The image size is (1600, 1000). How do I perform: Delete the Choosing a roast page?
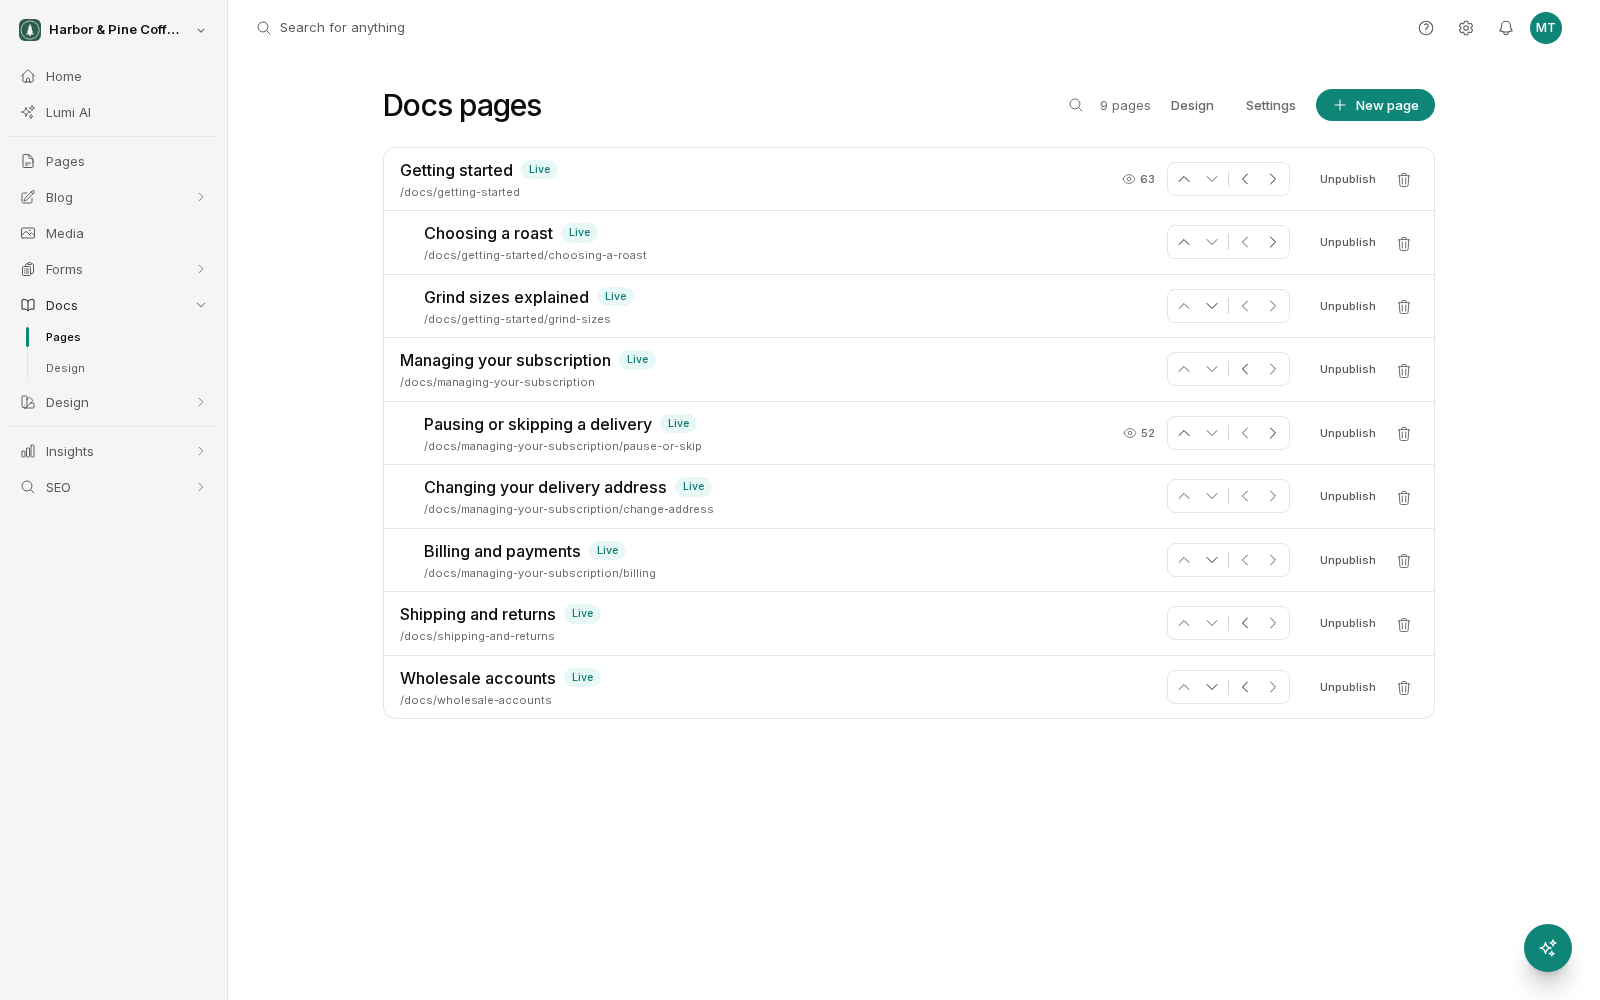tap(1404, 243)
